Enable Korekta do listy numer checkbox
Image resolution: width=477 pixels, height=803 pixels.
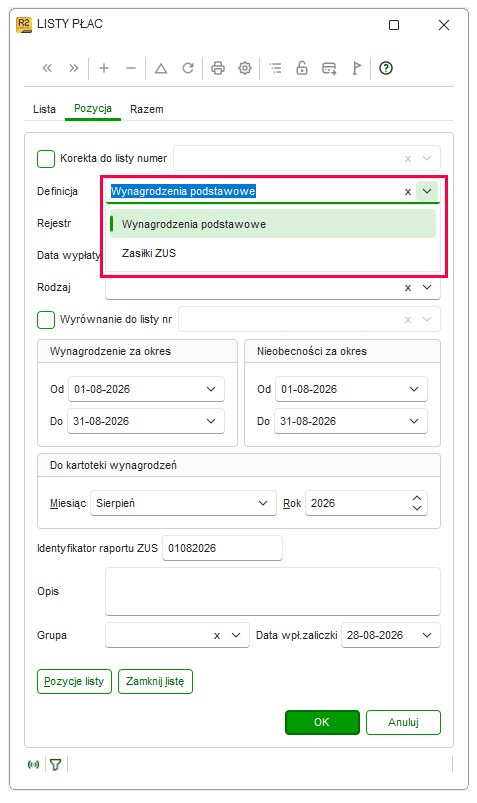[46, 159]
